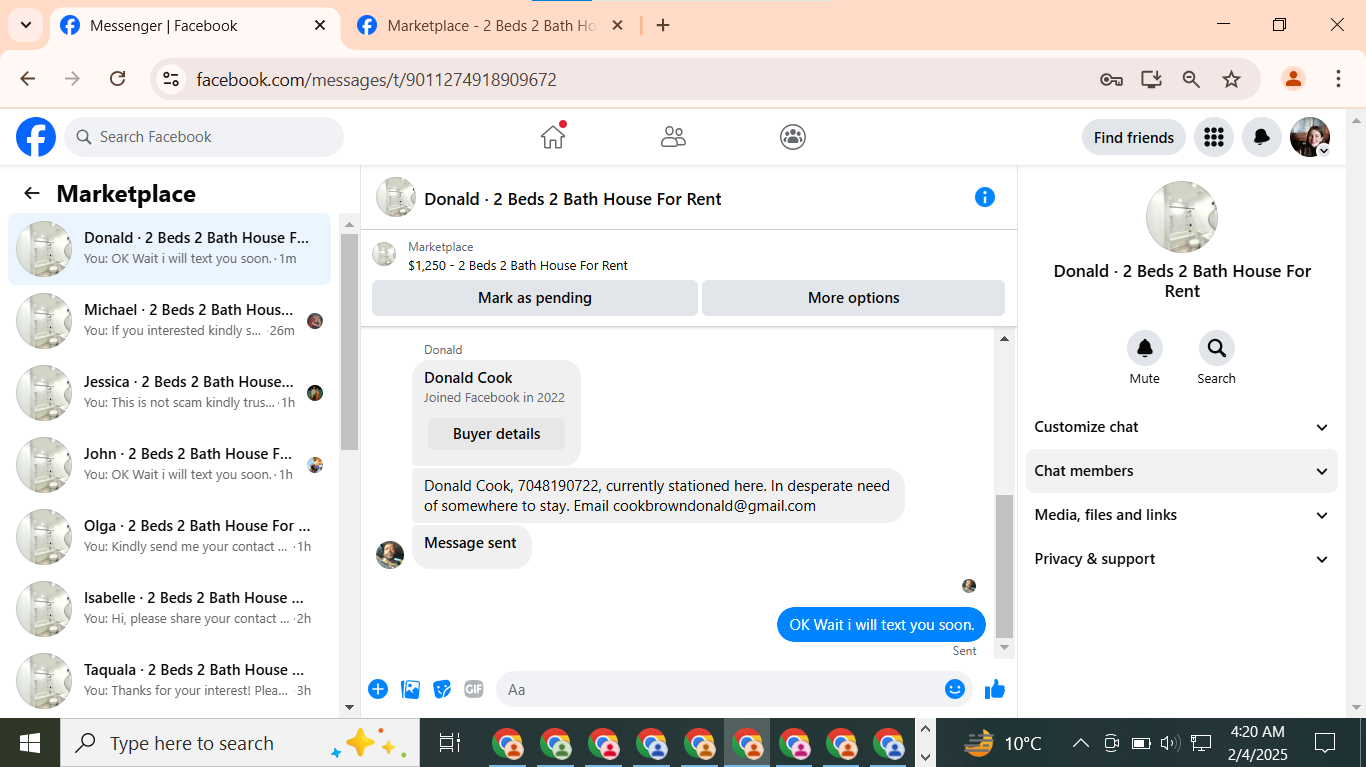Open Donald's listing thumbnail in right panel
This screenshot has height=767, width=1366.
tap(1182, 217)
